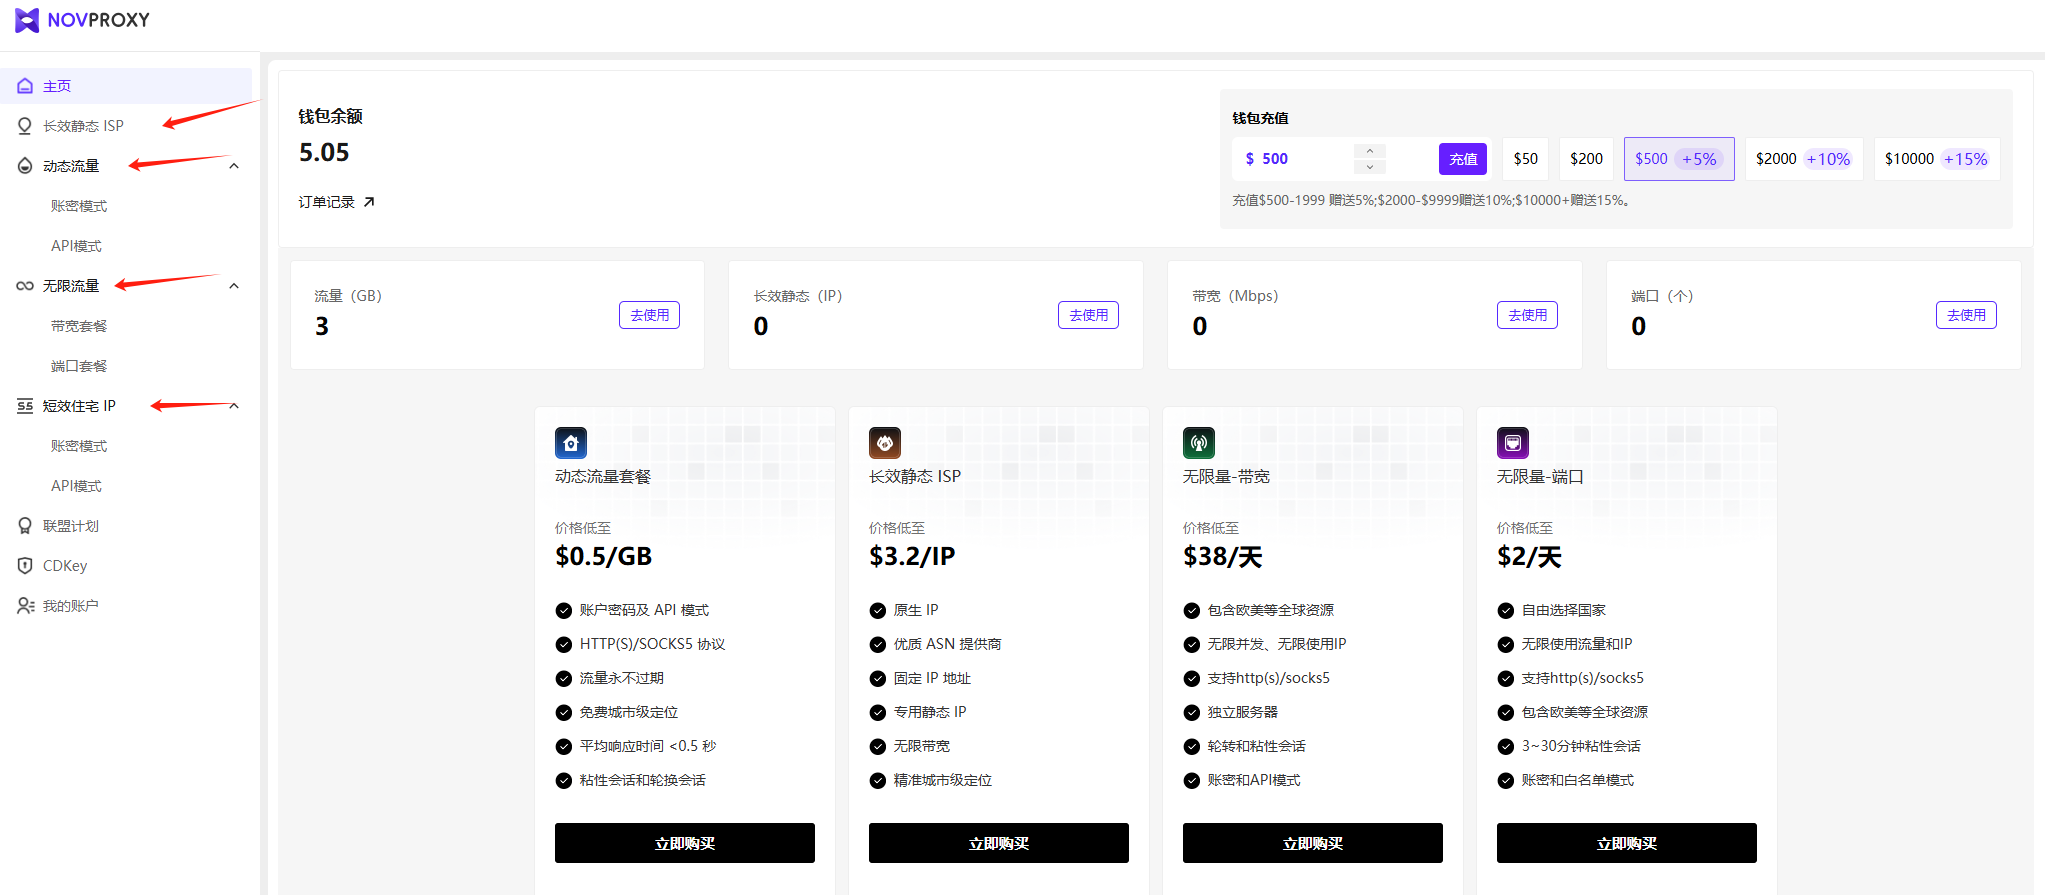Image resolution: width=2045 pixels, height=895 pixels.
Task: Open 账密模式 under 动态流量
Action: point(79,206)
